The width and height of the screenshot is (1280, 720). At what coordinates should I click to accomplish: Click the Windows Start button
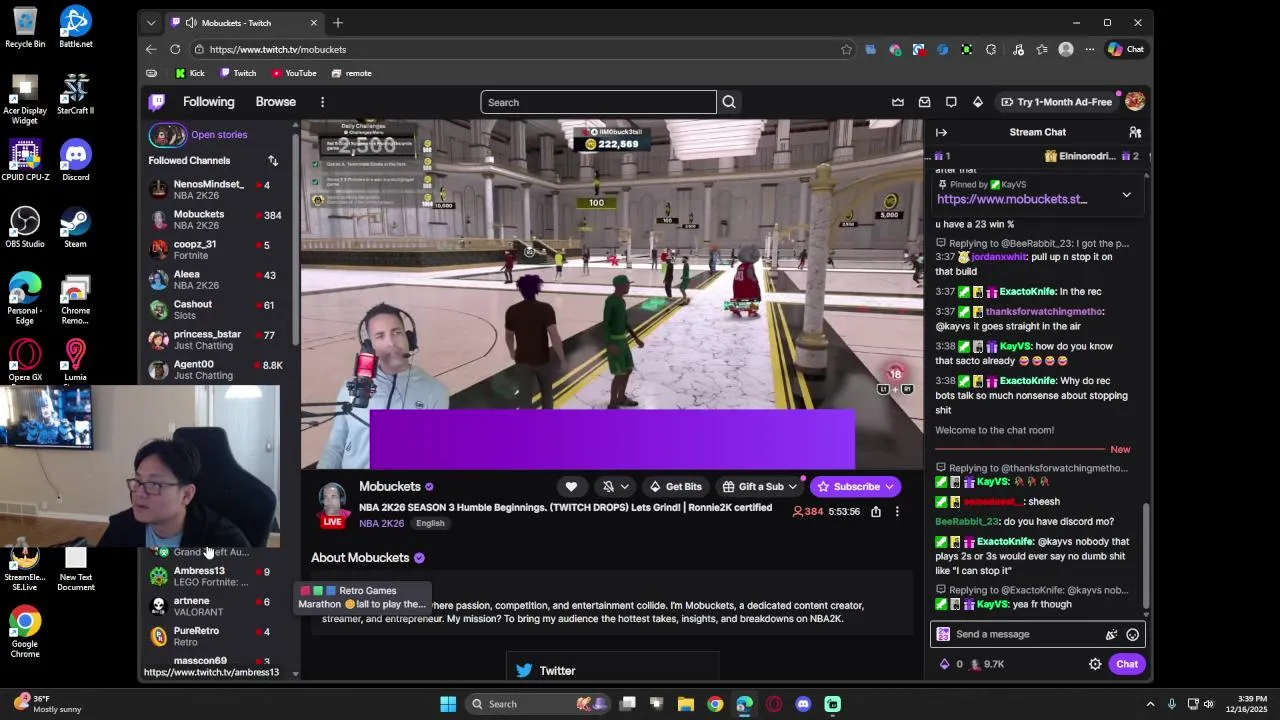[x=448, y=704]
